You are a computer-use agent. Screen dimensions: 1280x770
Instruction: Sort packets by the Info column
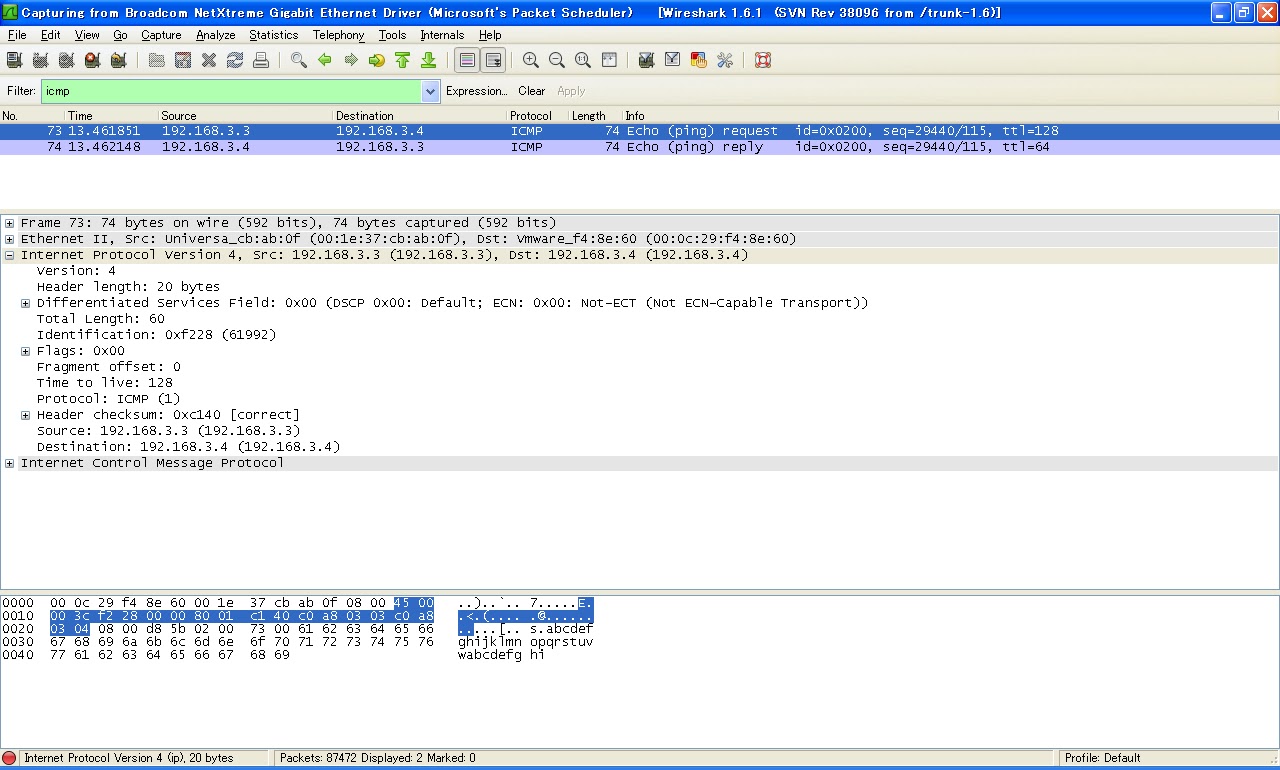pyautogui.click(x=950, y=116)
